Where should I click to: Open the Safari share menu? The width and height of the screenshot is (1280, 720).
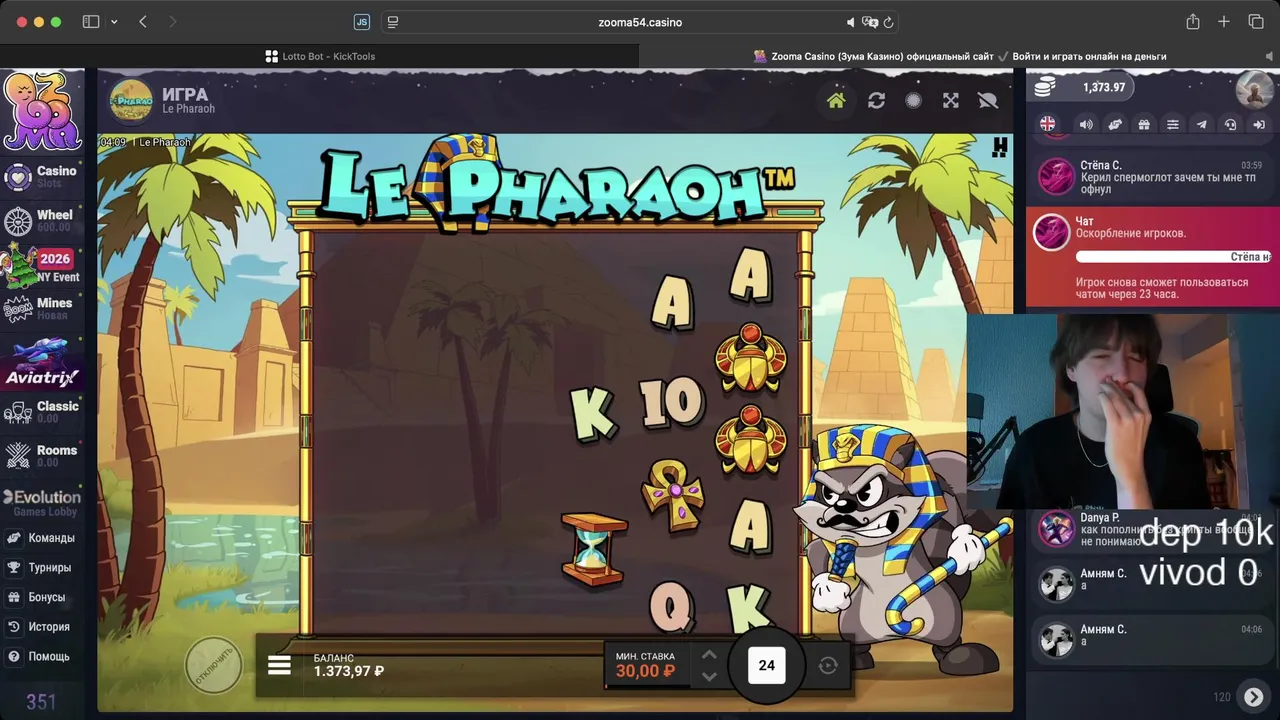click(1192, 22)
